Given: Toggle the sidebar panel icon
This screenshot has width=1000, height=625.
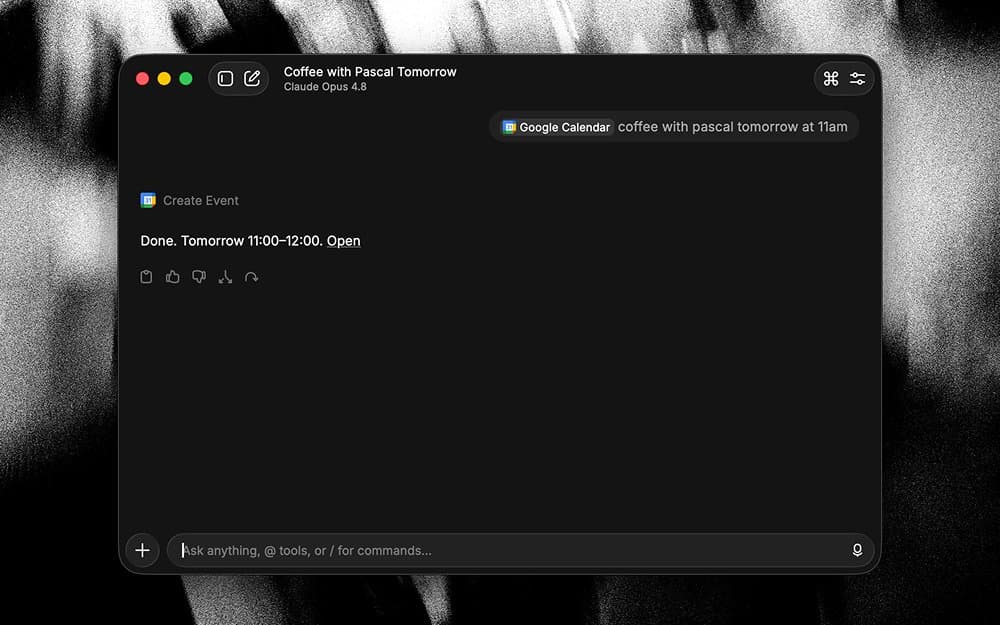Looking at the screenshot, I should (225, 78).
